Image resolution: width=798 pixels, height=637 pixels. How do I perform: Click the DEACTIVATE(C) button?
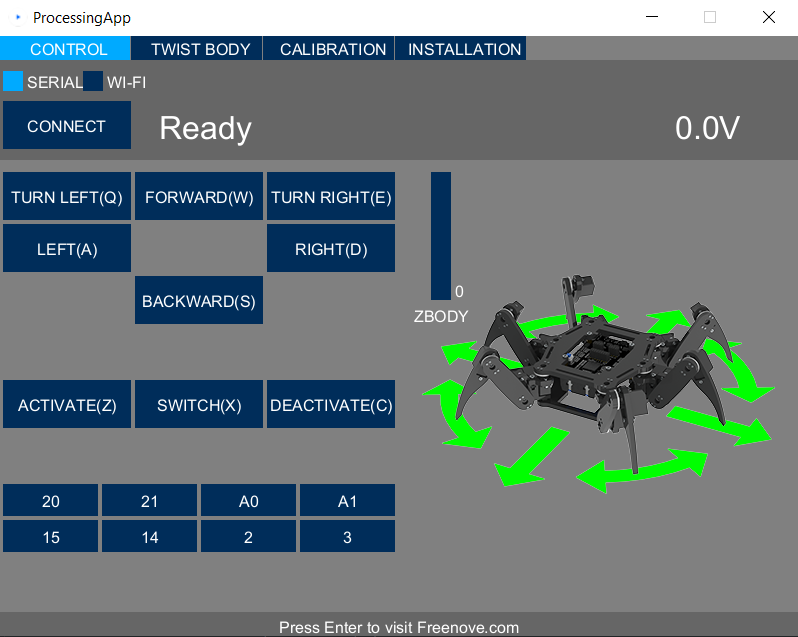[331, 404]
